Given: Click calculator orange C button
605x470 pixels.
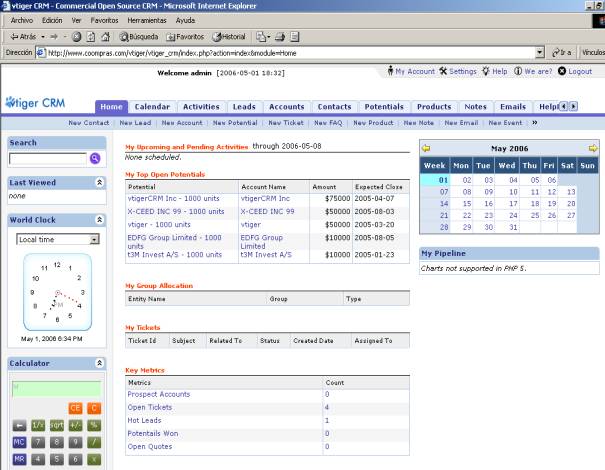Looking at the screenshot, I should (94, 408).
